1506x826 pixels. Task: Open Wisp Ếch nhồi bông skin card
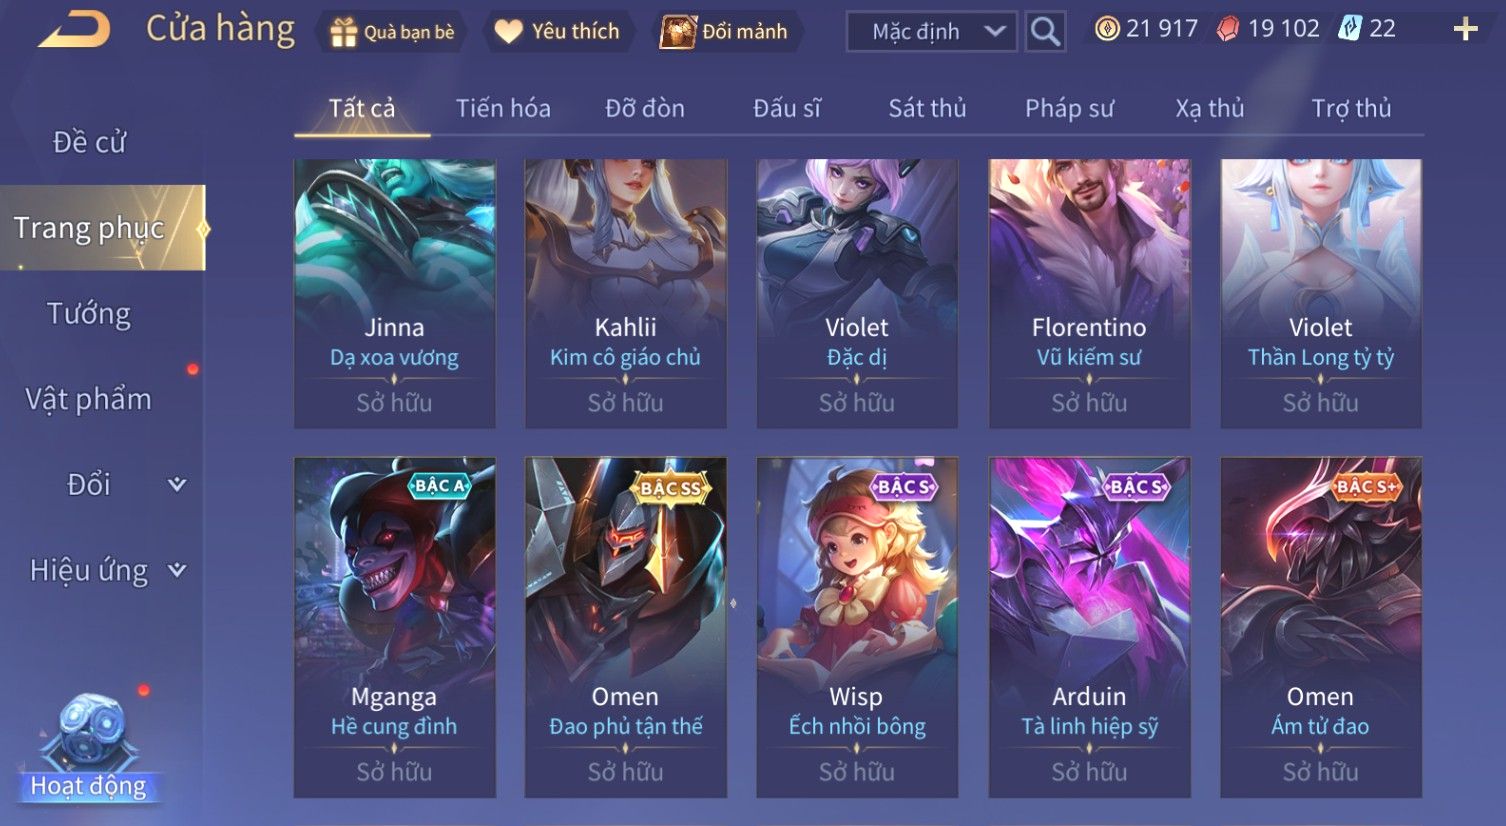857,627
